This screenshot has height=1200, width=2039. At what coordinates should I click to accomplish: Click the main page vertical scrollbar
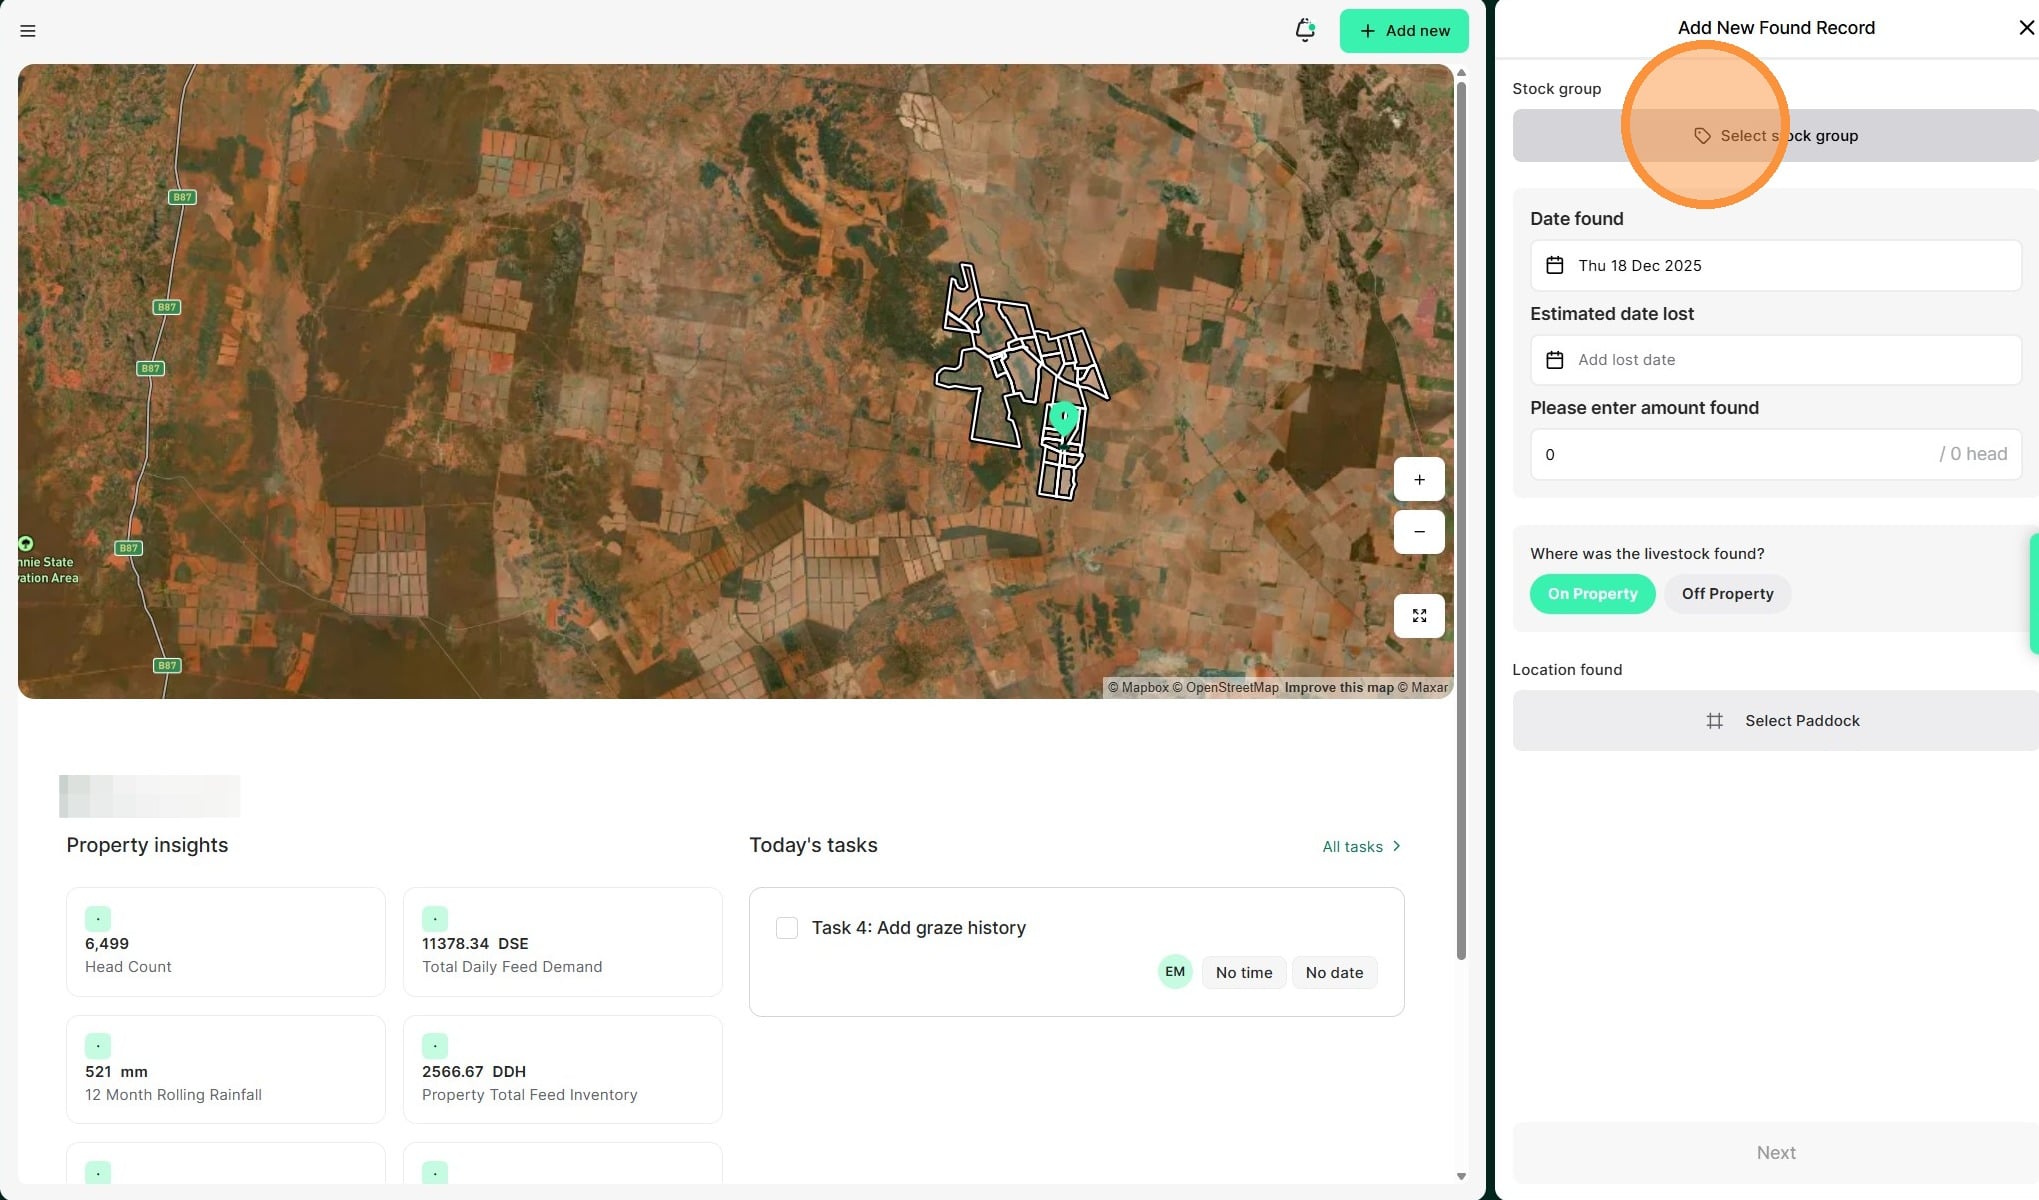coord(1461,520)
